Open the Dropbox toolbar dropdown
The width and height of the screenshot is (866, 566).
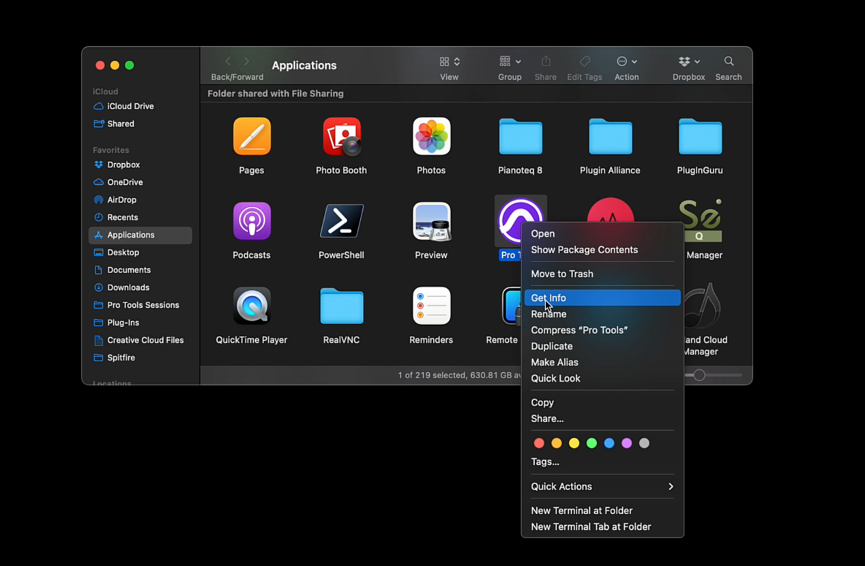click(x=689, y=61)
